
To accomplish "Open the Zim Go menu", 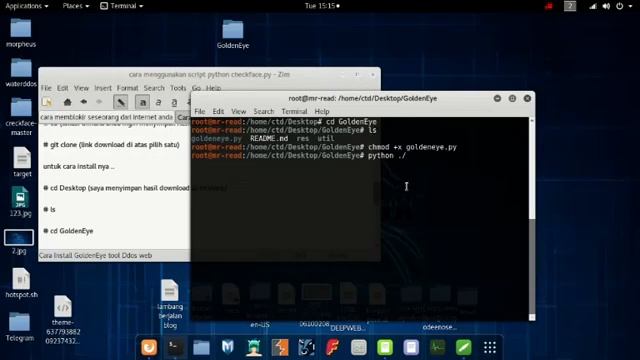I will 196,88.
